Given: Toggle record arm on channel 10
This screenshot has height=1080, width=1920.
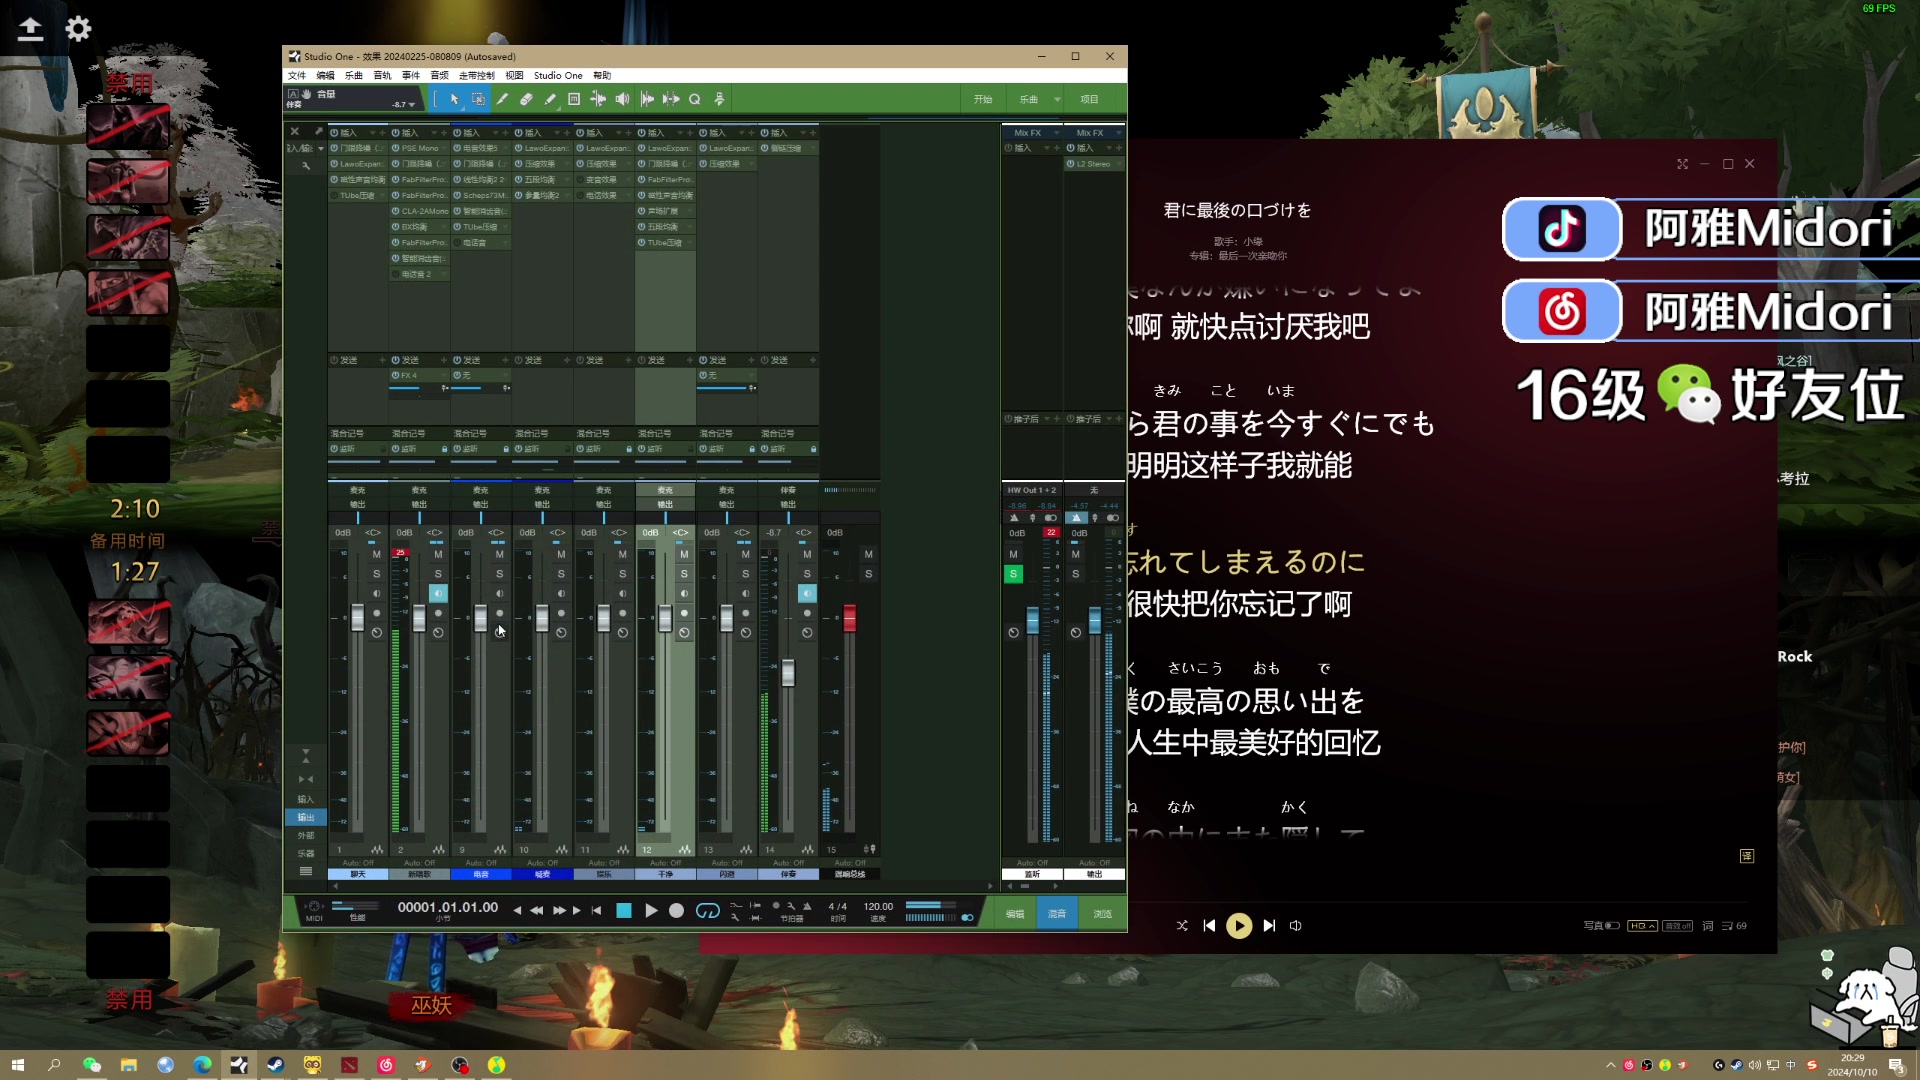Looking at the screenshot, I should (561, 613).
